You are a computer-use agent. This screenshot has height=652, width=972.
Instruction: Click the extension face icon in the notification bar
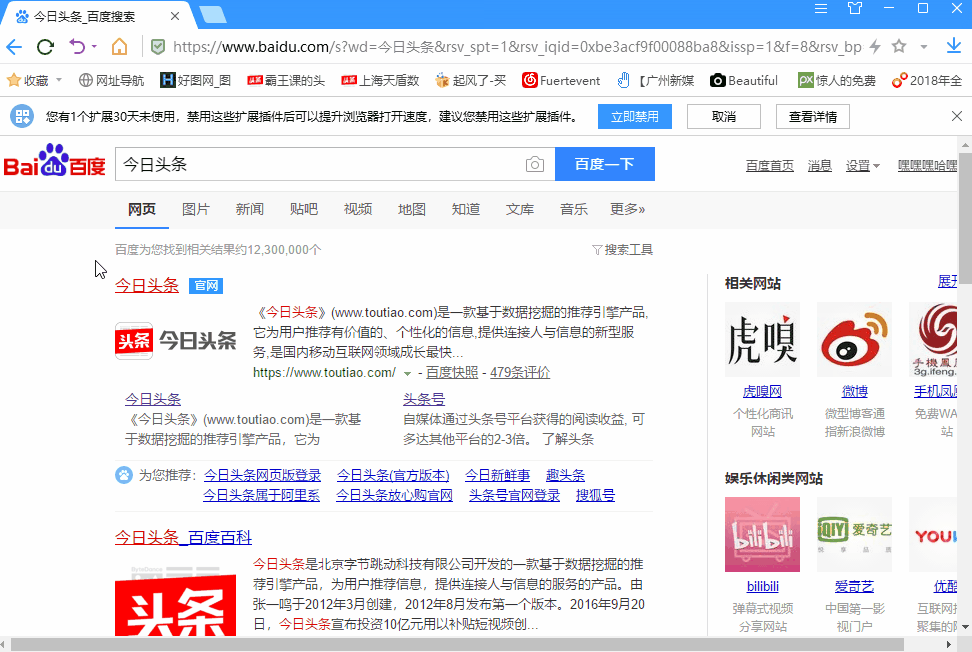pos(23,116)
